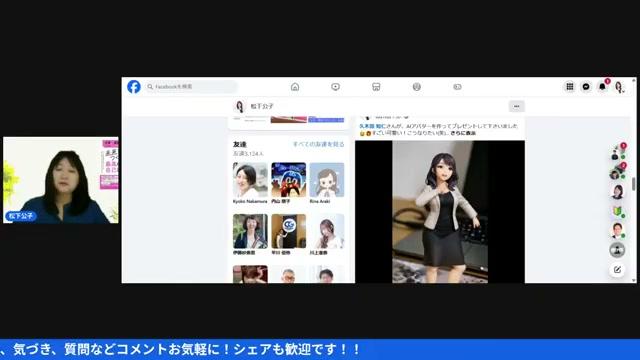Open the penguin mascot friend thumbnail
640x360 pixels.
pos(289,180)
